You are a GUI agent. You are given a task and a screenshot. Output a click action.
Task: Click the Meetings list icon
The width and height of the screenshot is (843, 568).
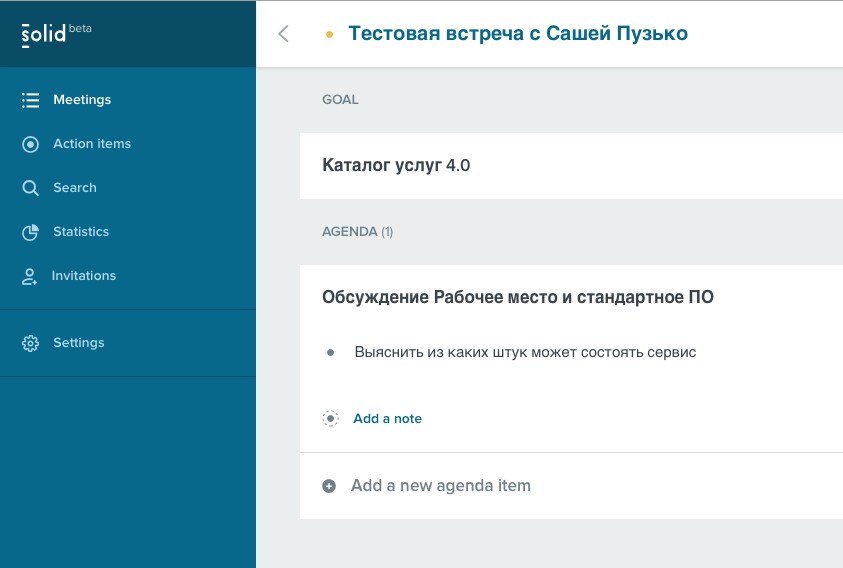coord(30,100)
